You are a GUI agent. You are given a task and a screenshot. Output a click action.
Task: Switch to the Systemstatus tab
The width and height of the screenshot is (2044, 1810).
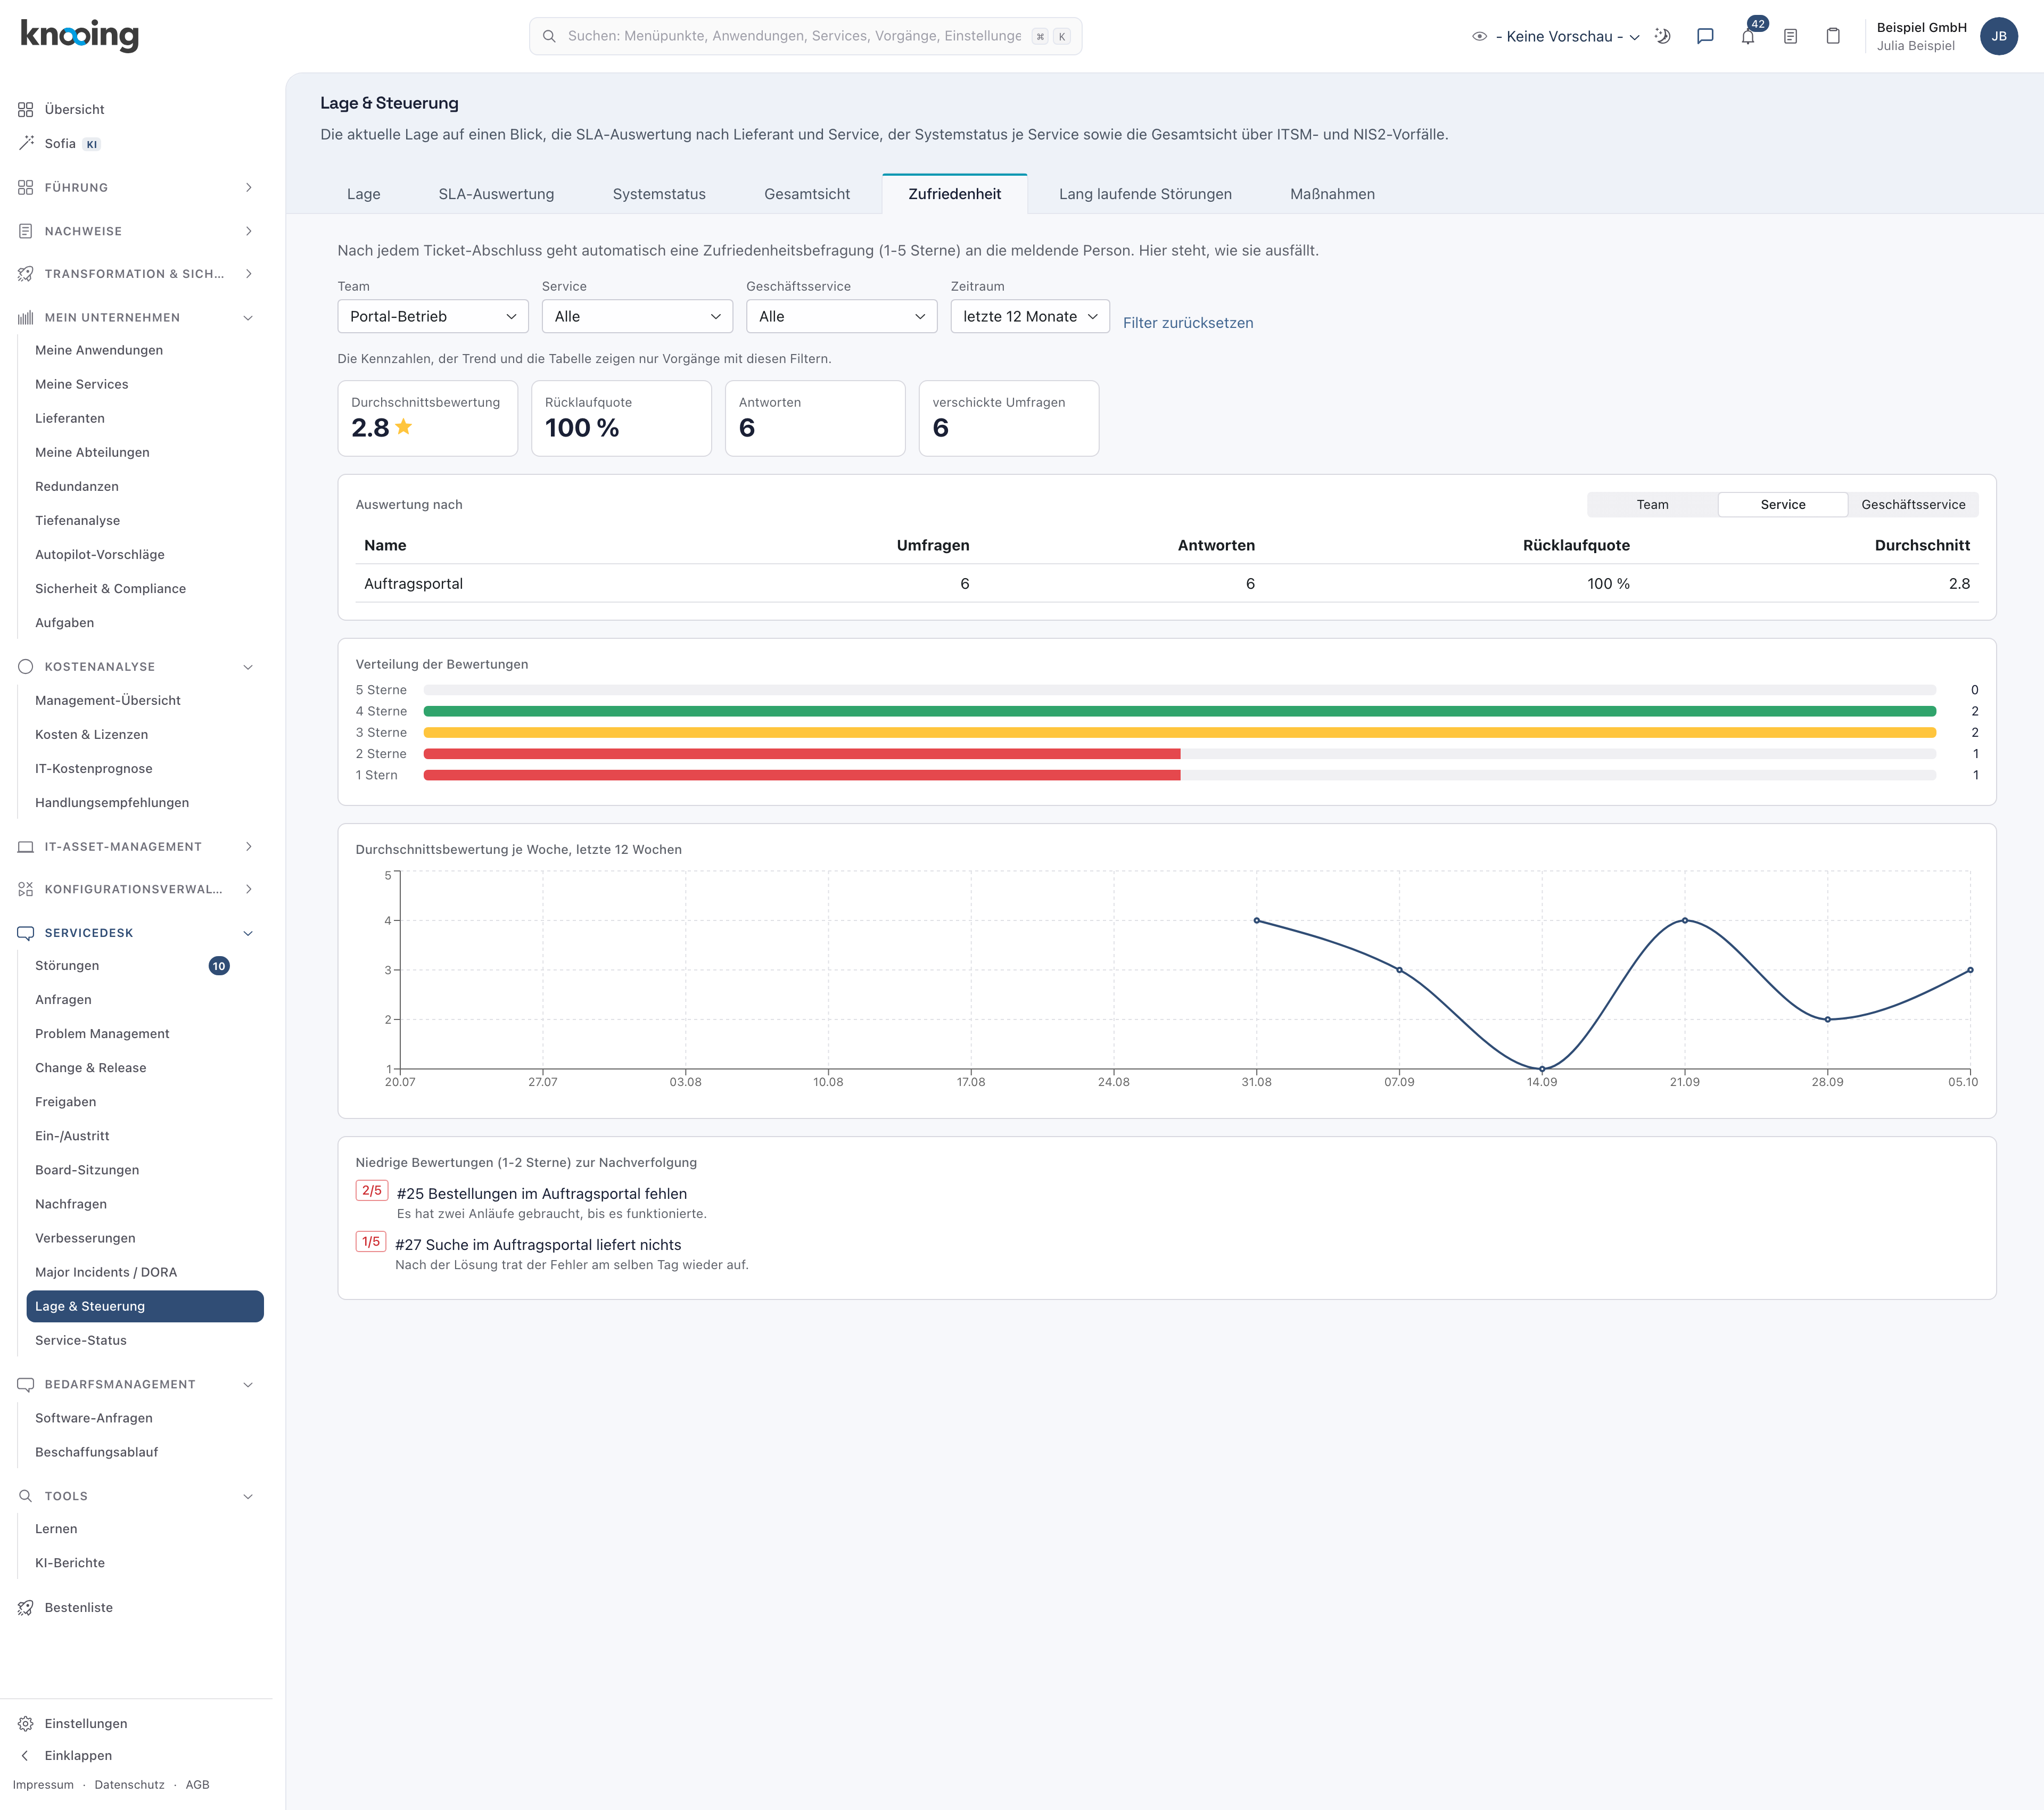pos(659,194)
